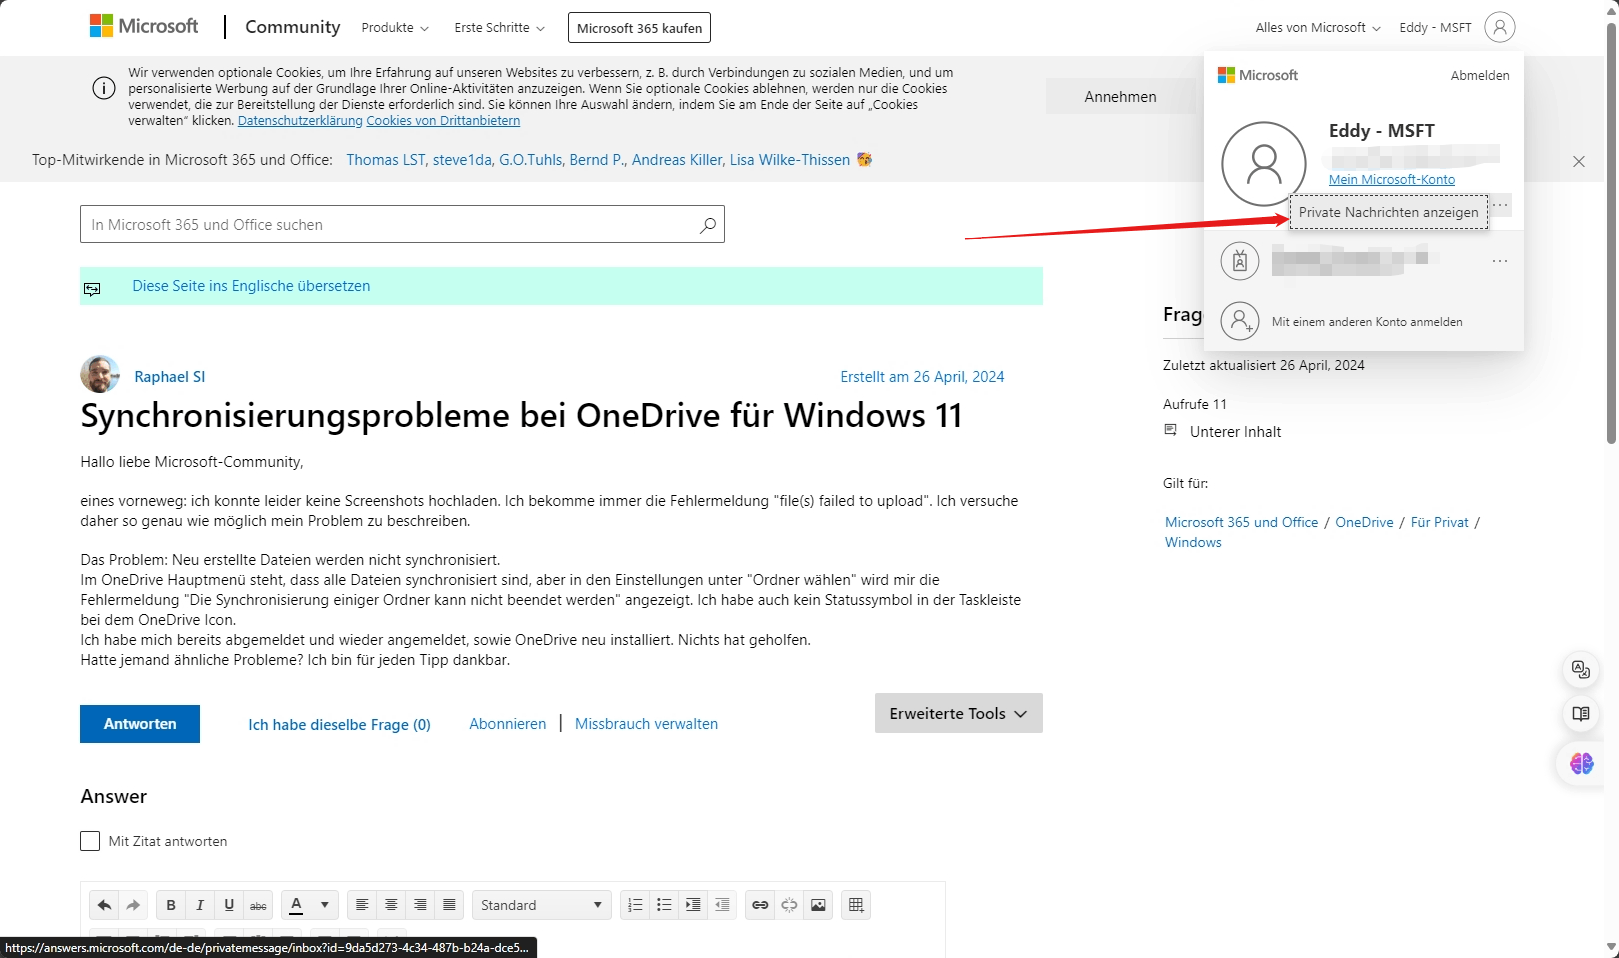The height and width of the screenshot is (958, 1619).
Task: Check the Mit Zitat antworten checkbox
Action: pos(90,841)
